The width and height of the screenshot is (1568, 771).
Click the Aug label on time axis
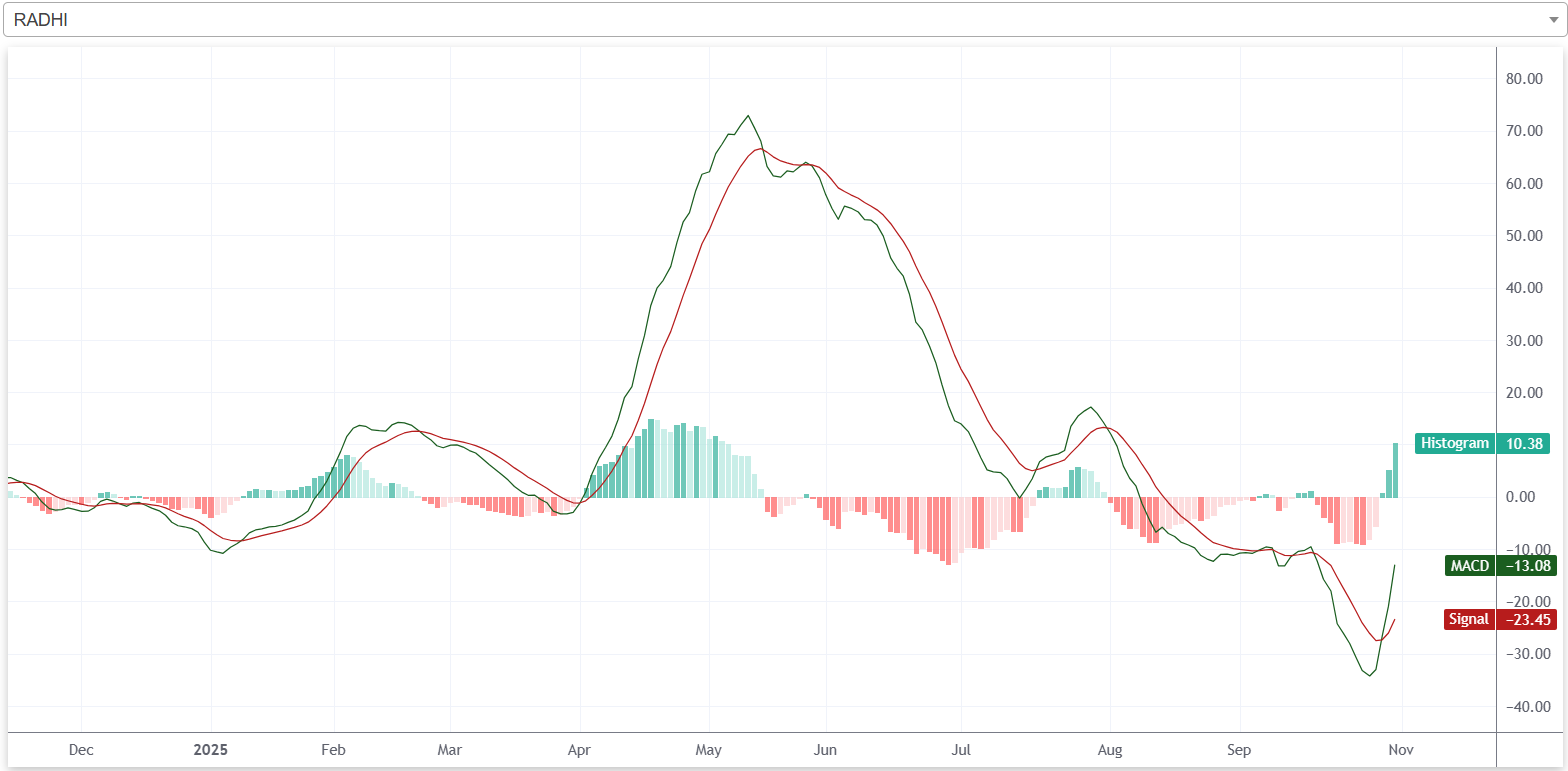coord(1108,749)
